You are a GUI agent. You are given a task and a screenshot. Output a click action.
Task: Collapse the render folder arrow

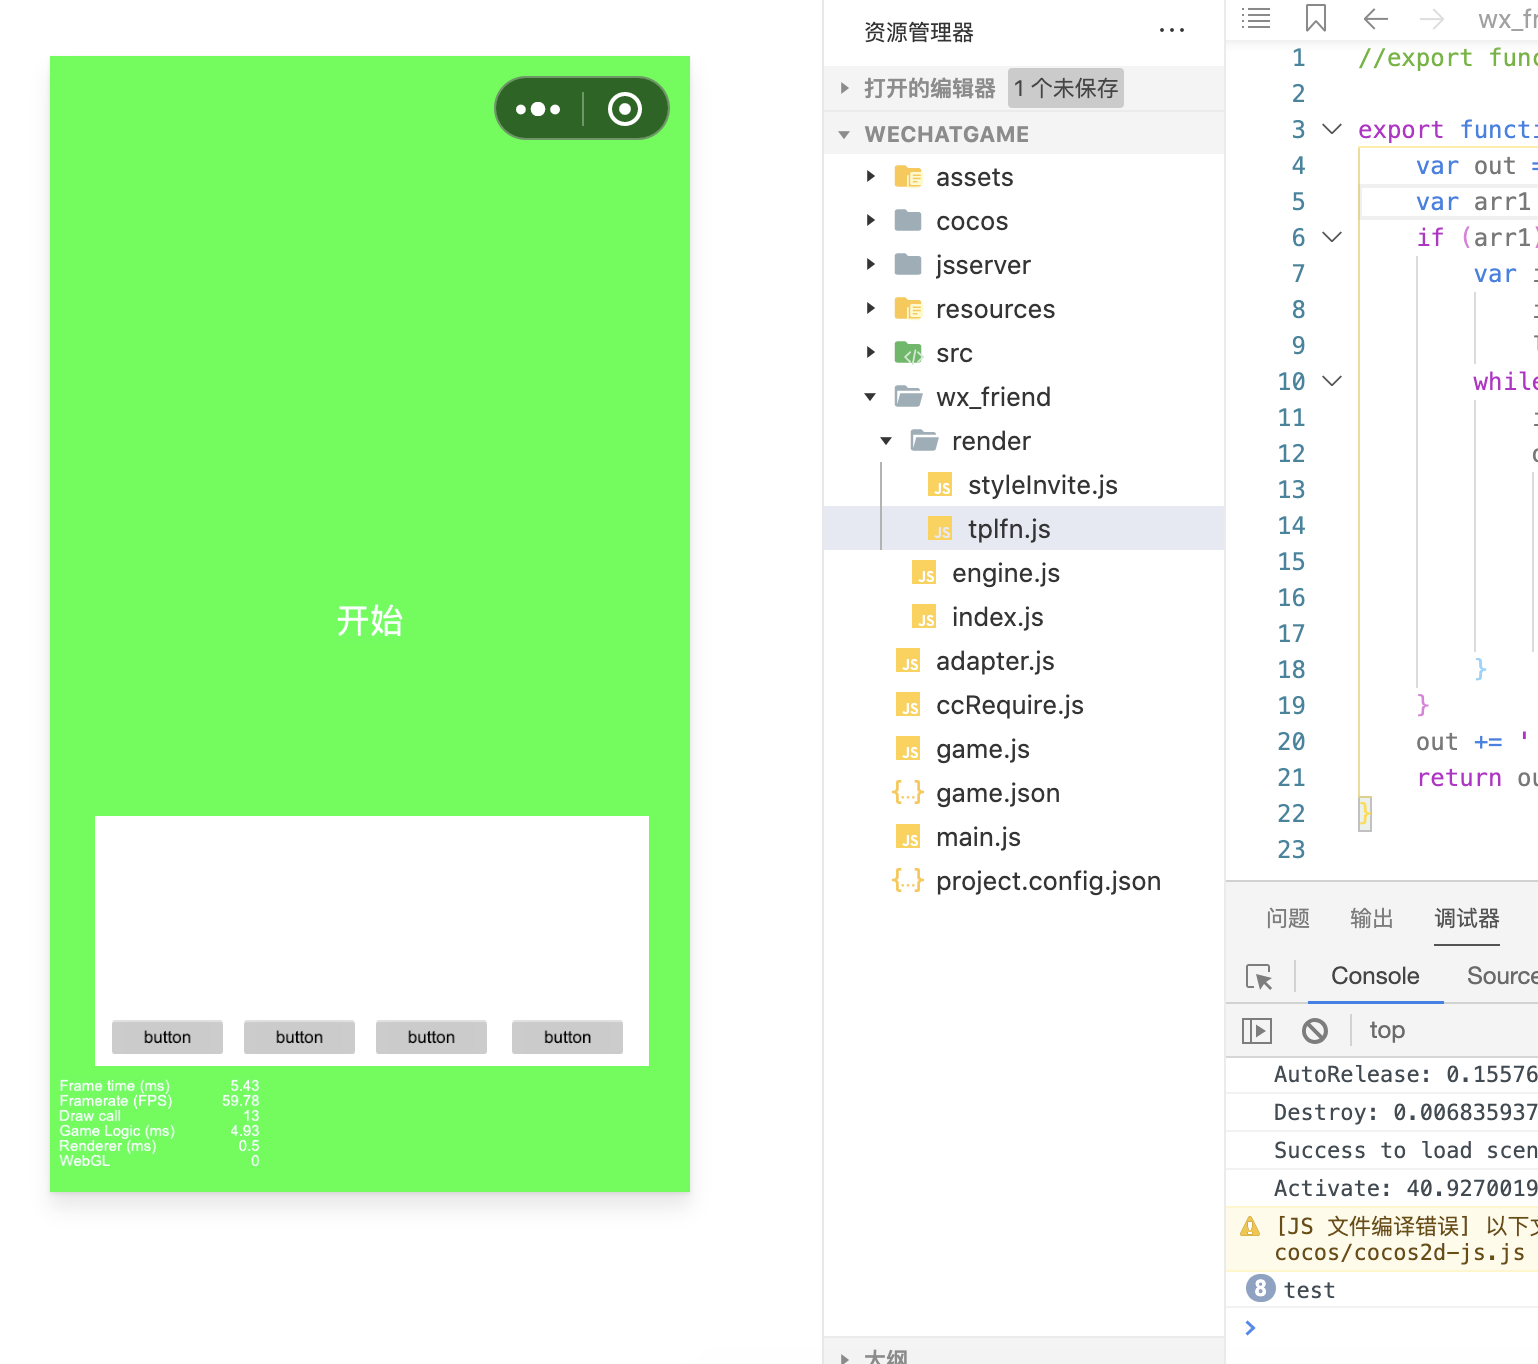click(886, 441)
